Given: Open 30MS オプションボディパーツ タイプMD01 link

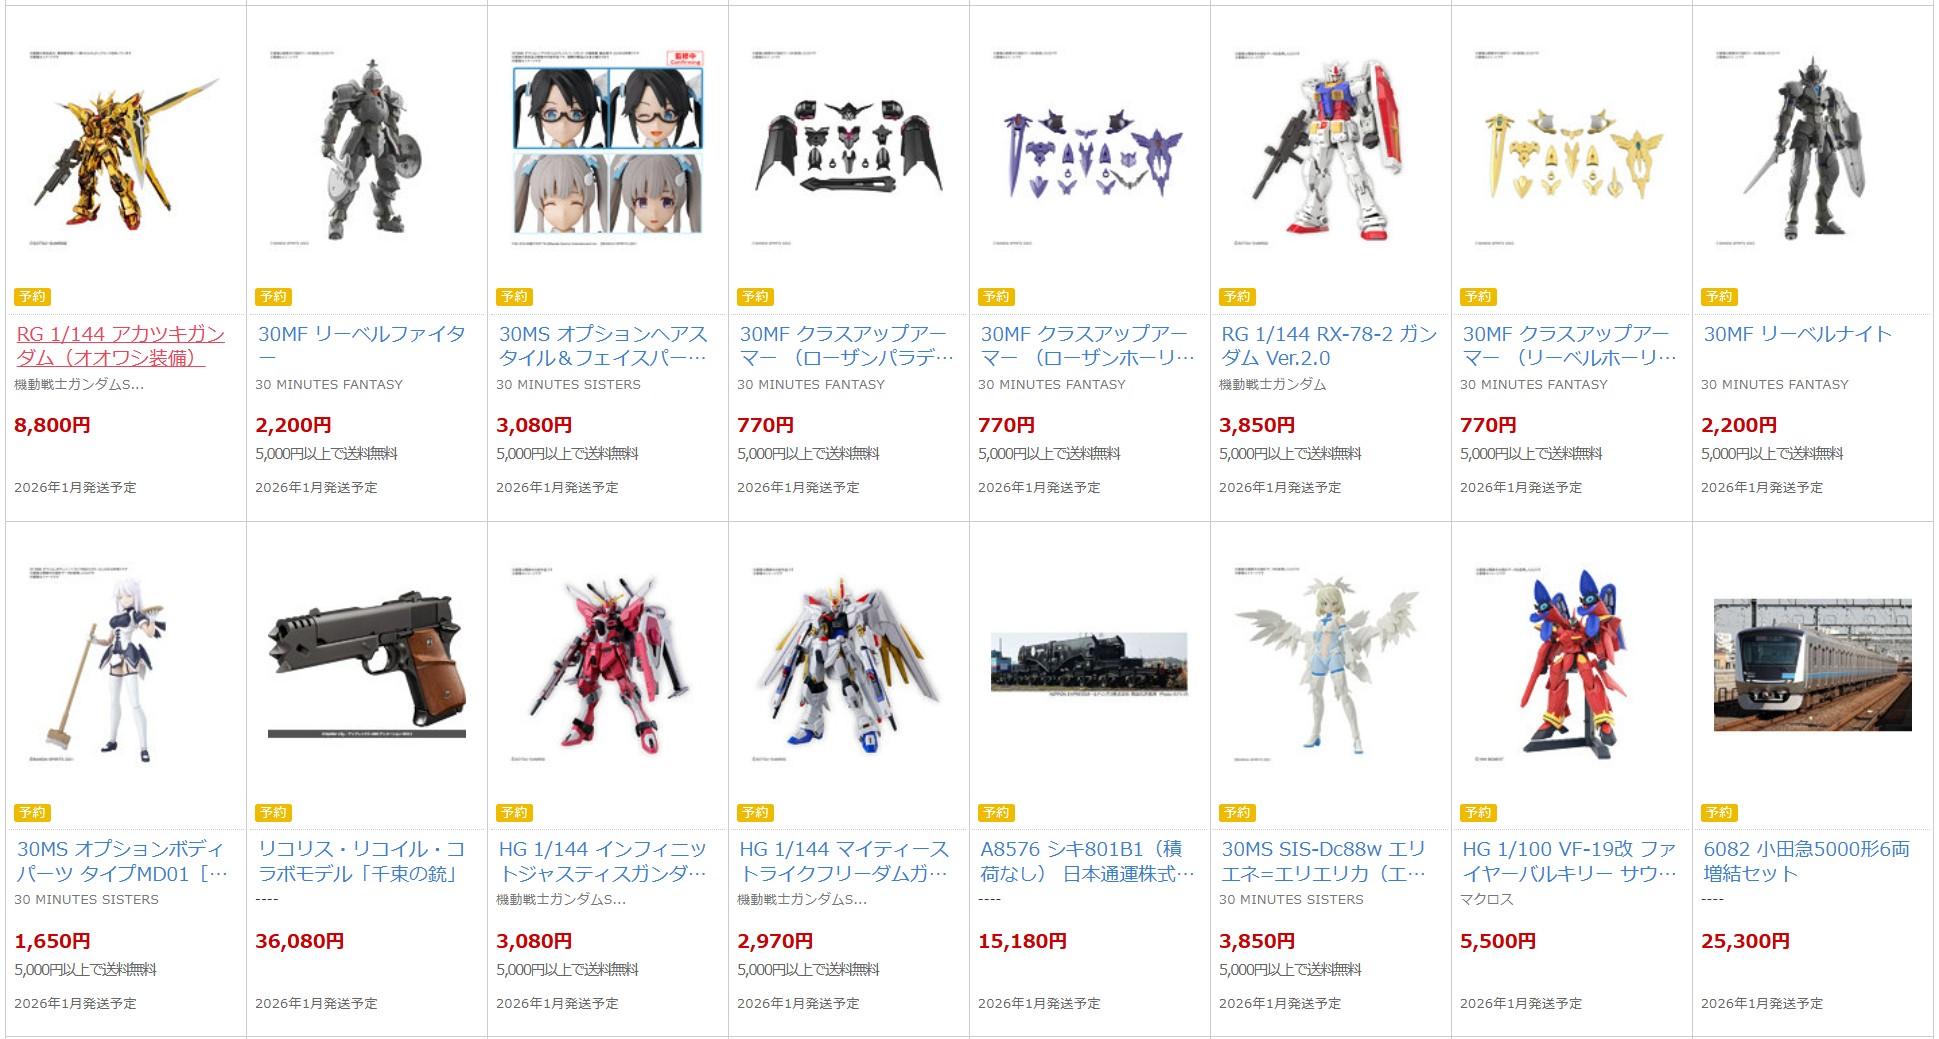Looking at the screenshot, I should pyautogui.click(x=122, y=862).
